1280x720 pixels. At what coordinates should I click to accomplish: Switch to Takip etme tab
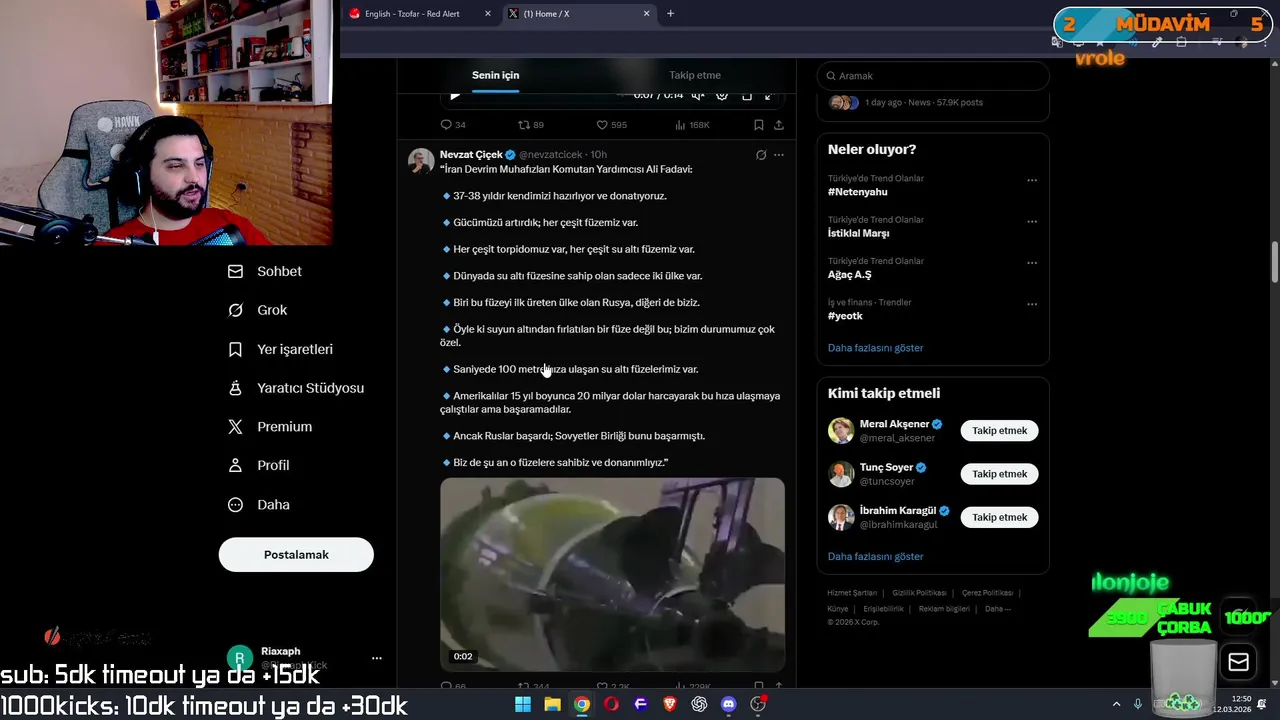pyautogui.click(x=695, y=75)
